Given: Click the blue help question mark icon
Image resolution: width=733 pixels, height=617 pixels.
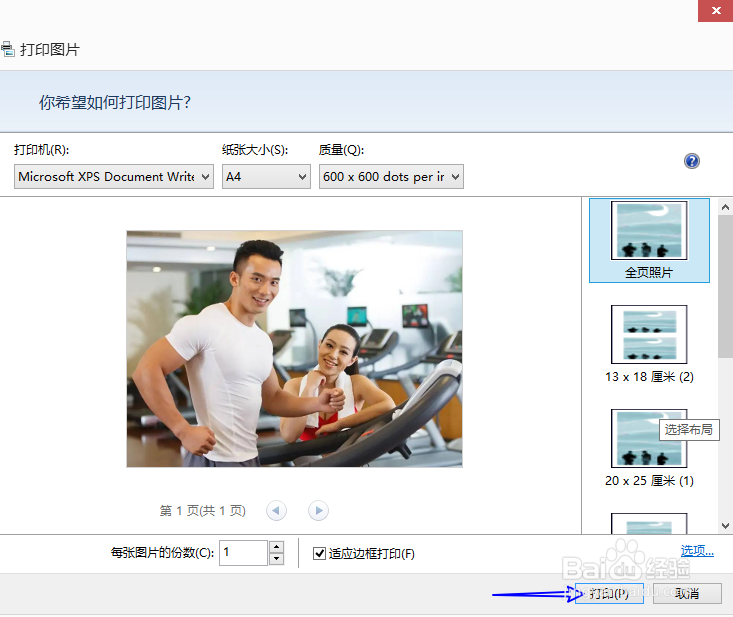Looking at the screenshot, I should coord(691,161).
